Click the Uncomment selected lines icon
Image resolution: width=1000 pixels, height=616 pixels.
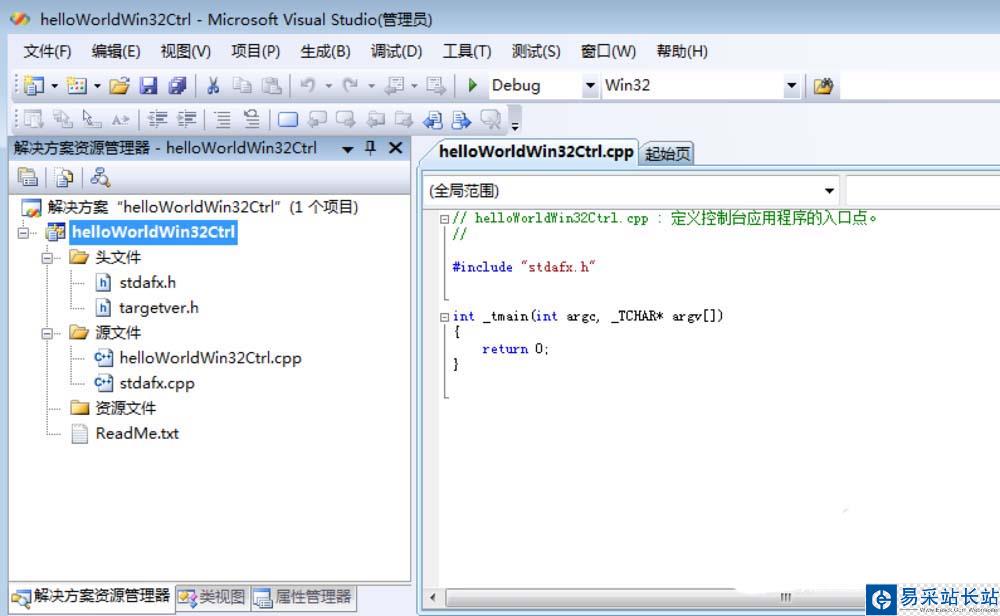(252, 119)
